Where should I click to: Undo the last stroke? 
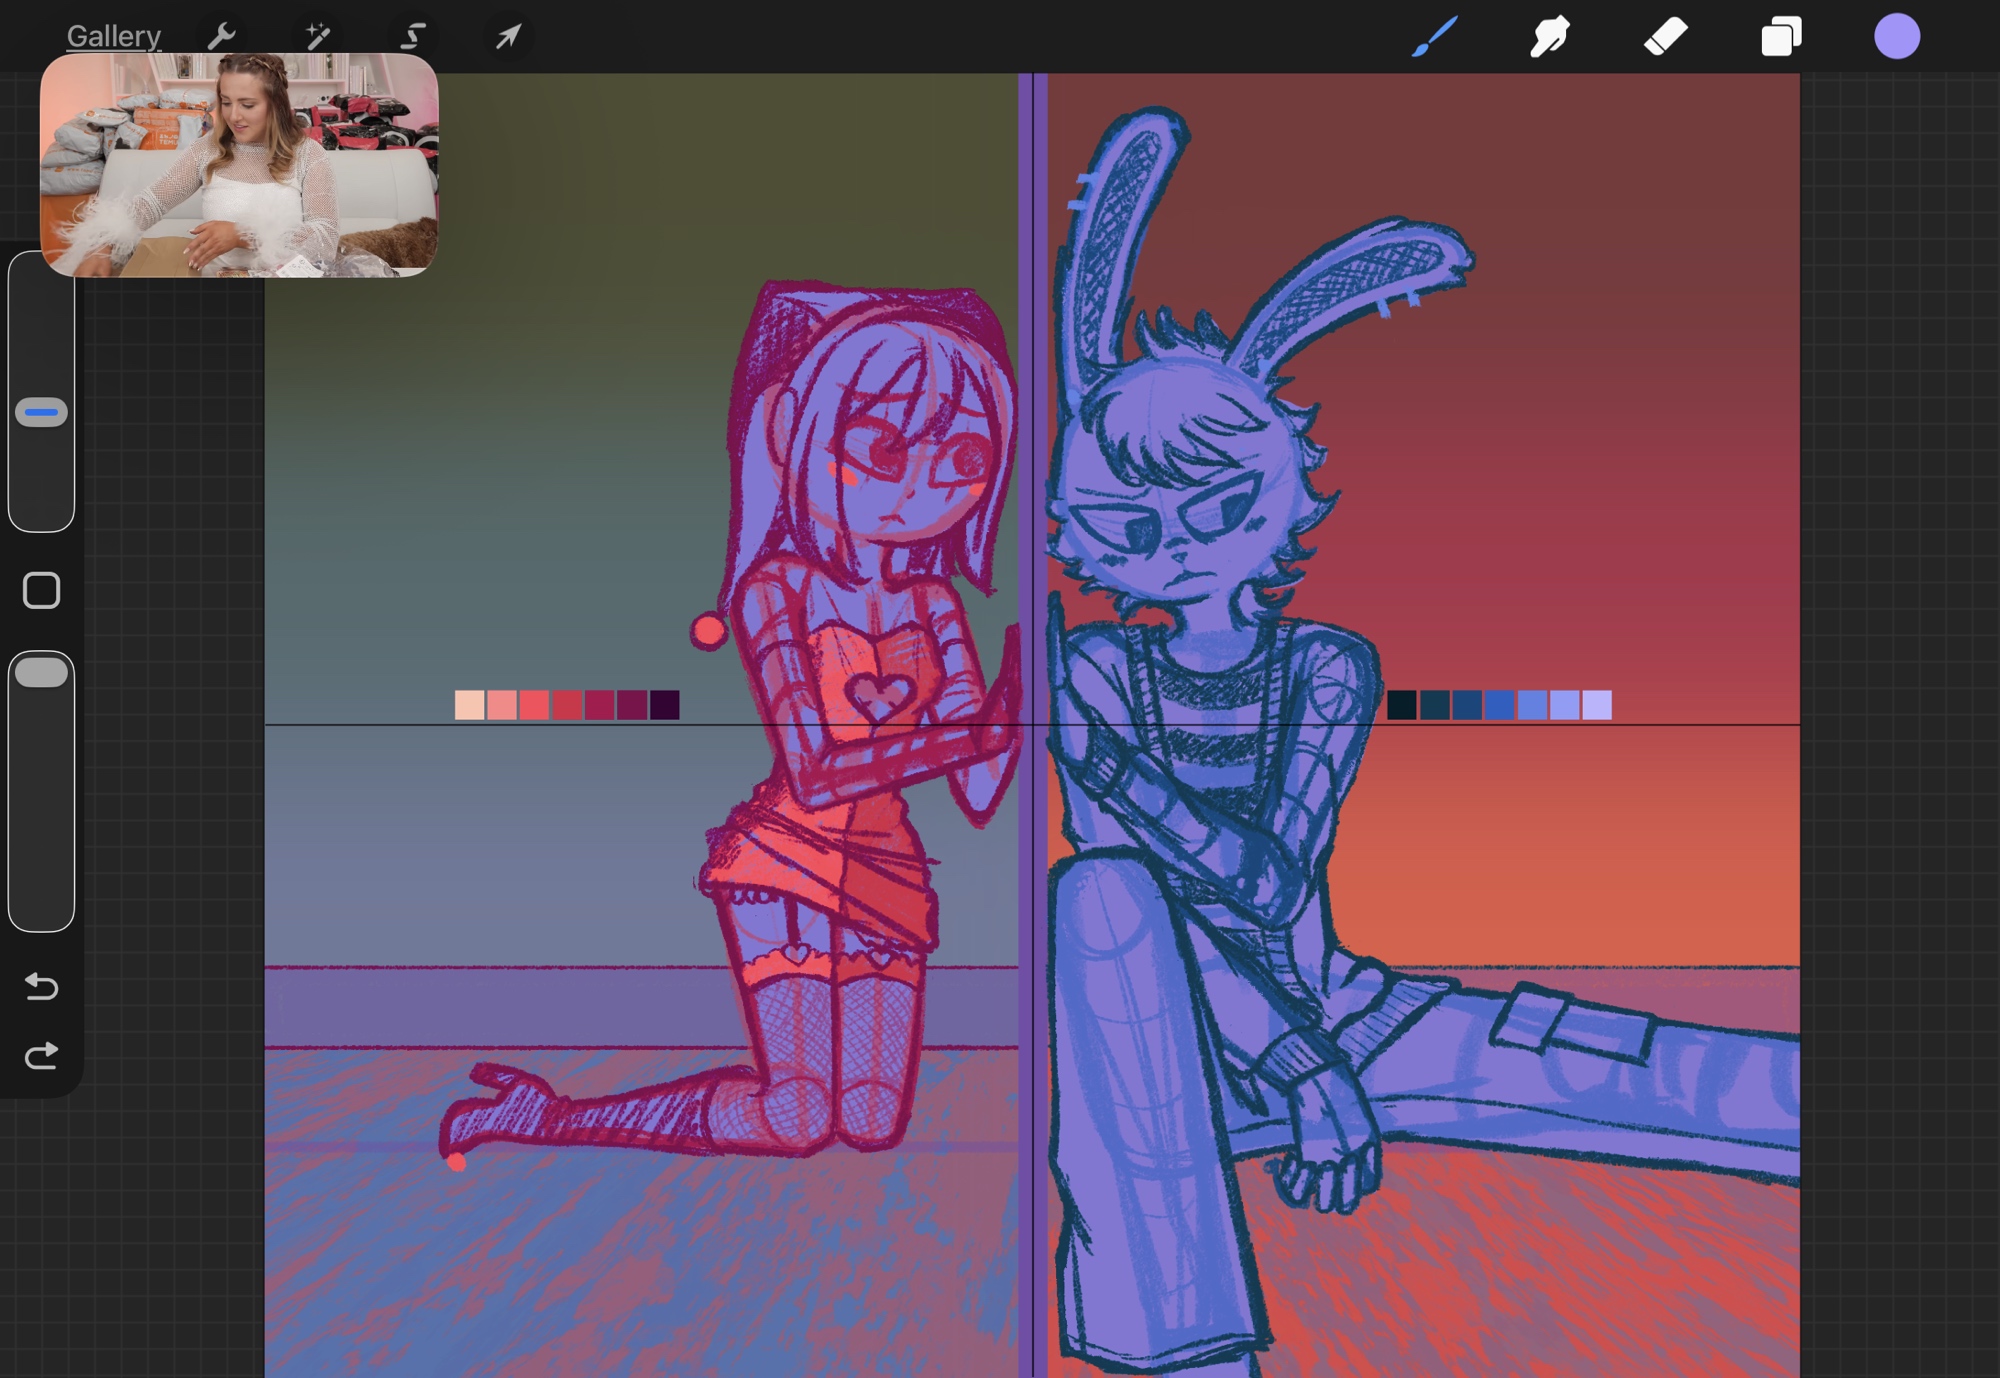click(x=41, y=987)
